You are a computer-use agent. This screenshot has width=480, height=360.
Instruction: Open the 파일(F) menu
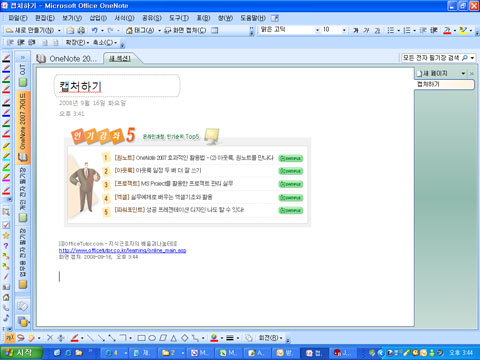18,18
